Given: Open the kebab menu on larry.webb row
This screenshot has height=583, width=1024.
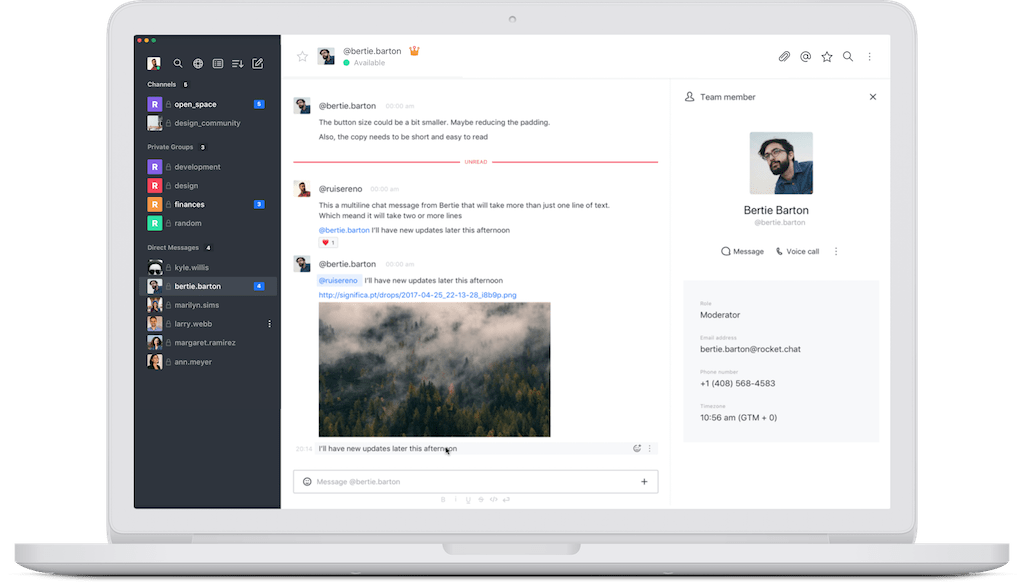Looking at the screenshot, I should [x=269, y=324].
